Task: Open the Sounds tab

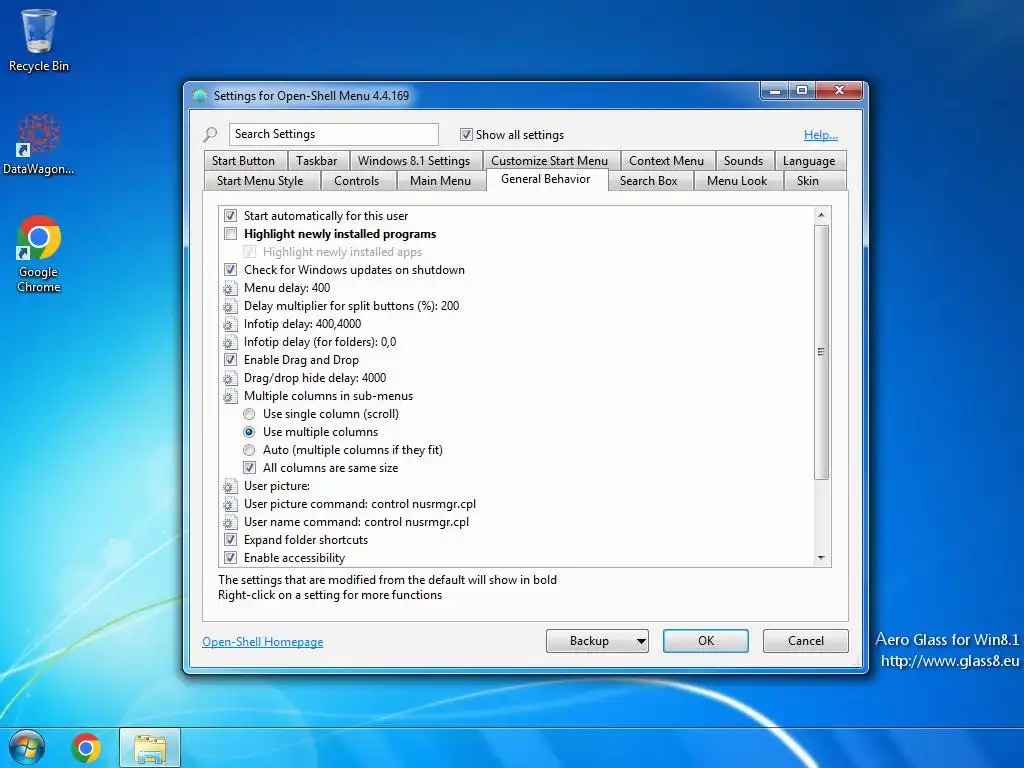Action: (x=743, y=161)
